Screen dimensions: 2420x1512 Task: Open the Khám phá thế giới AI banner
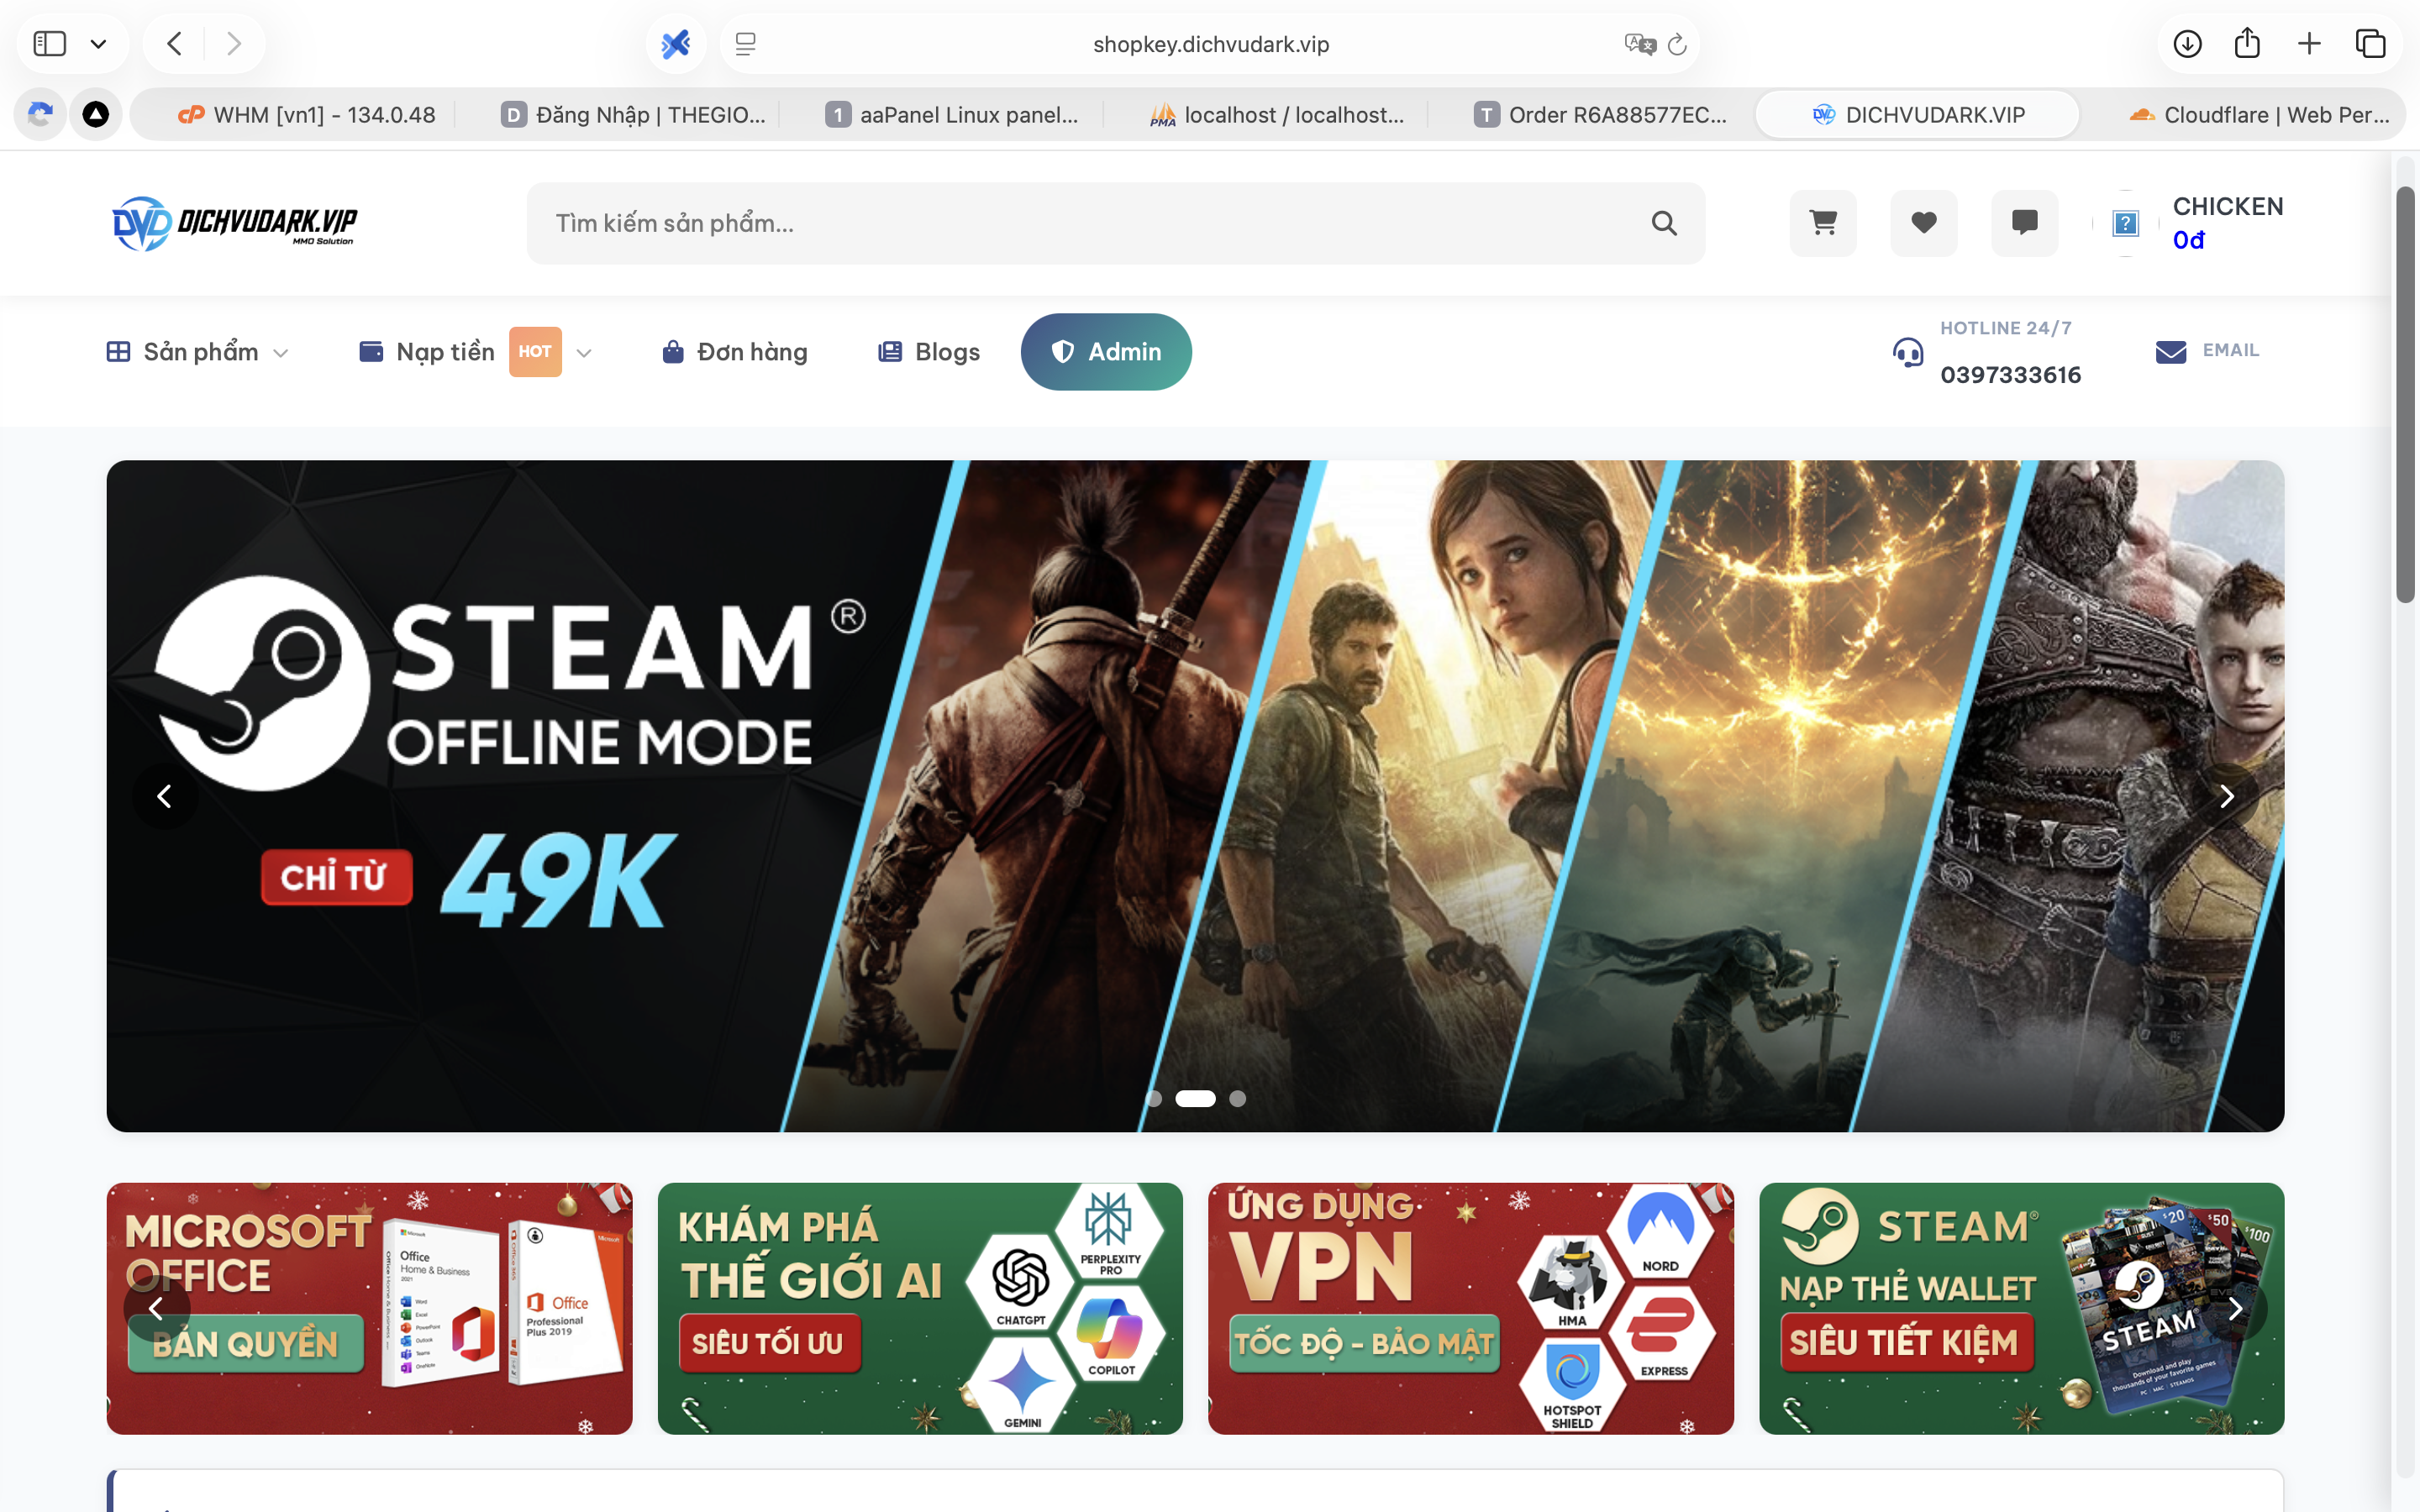click(920, 1308)
